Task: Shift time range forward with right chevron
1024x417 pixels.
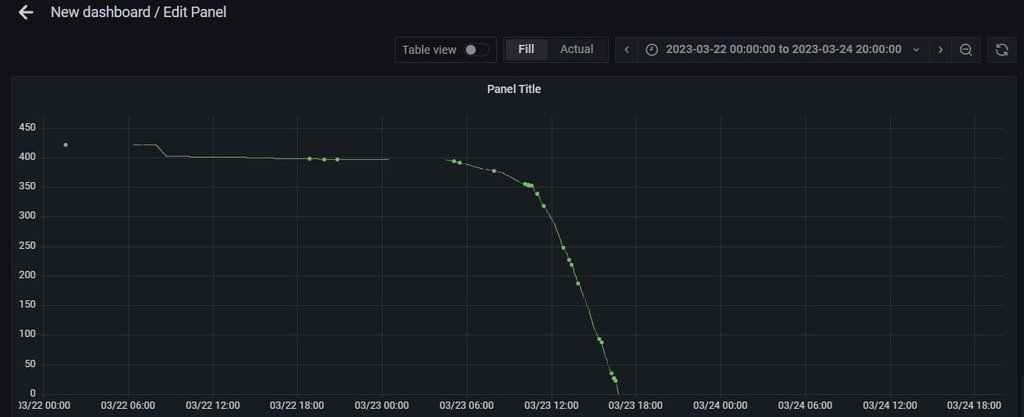Action: [x=940, y=49]
